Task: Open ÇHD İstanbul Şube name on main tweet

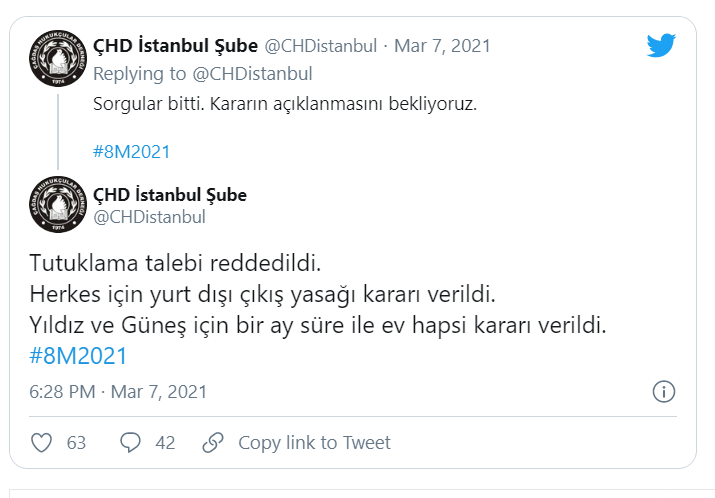Action: point(170,195)
